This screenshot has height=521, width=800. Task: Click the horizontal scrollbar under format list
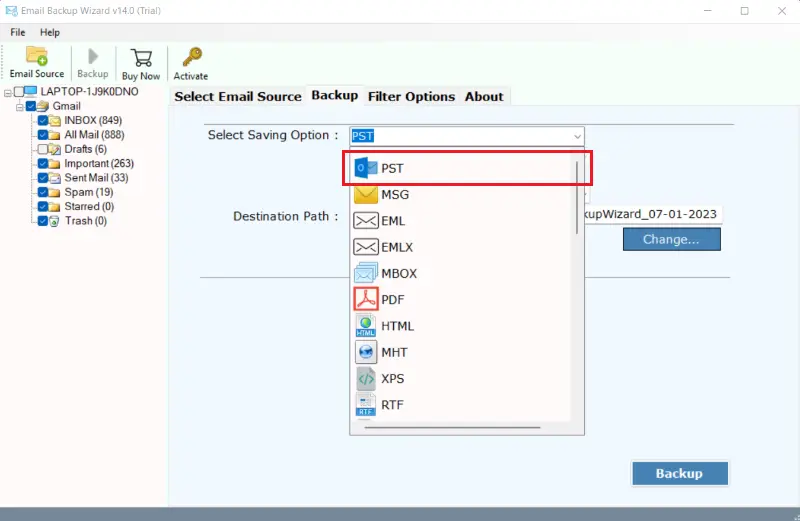coord(453,428)
